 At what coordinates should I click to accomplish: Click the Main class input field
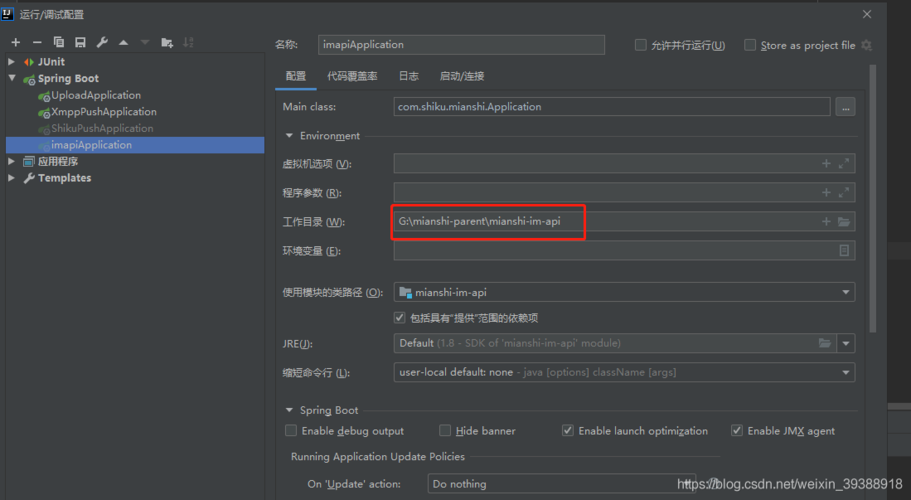(612, 107)
